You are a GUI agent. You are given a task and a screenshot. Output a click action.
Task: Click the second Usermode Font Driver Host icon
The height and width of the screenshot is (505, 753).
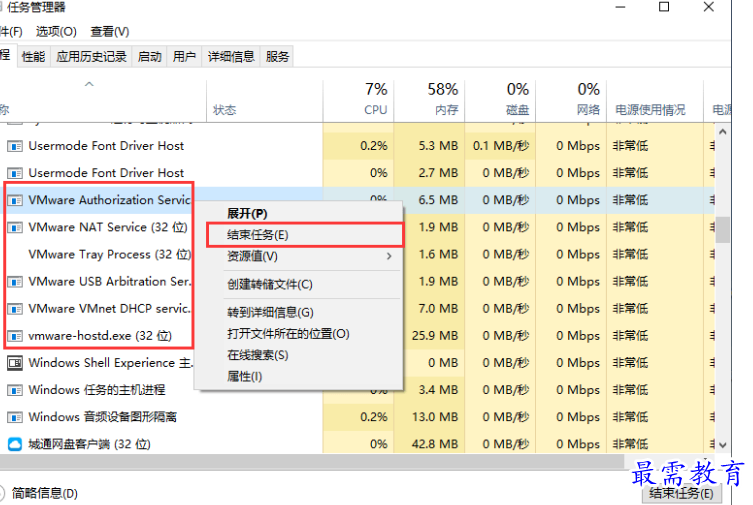coord(15,173)
